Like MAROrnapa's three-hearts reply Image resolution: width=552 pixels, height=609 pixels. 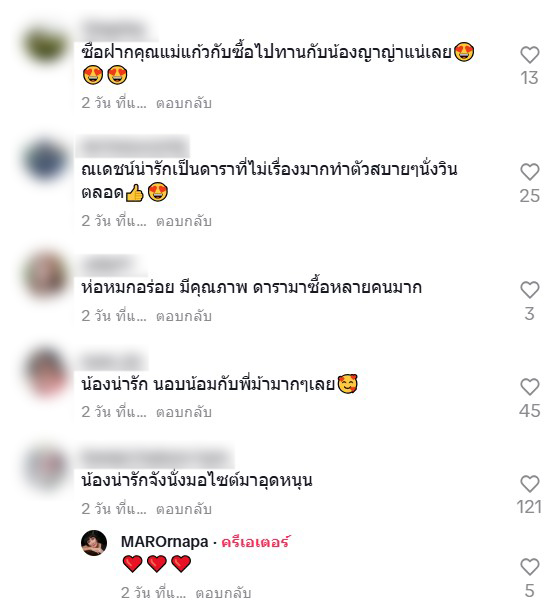click(x=529, y=567)
